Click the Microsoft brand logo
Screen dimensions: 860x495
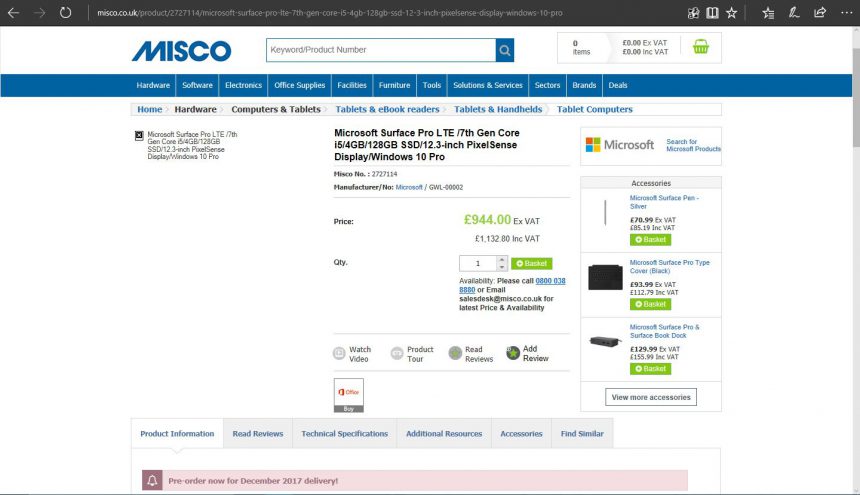(x=619, y=145)
